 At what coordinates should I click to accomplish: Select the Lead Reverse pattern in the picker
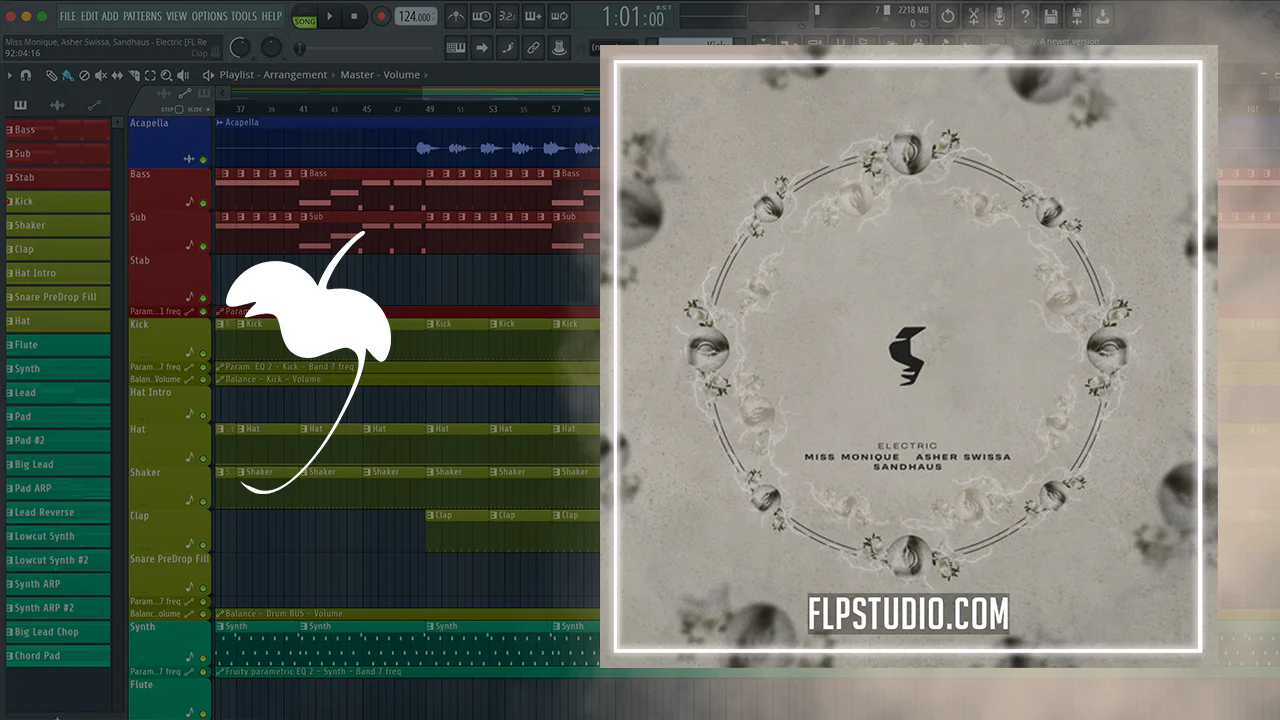(58, 512)
